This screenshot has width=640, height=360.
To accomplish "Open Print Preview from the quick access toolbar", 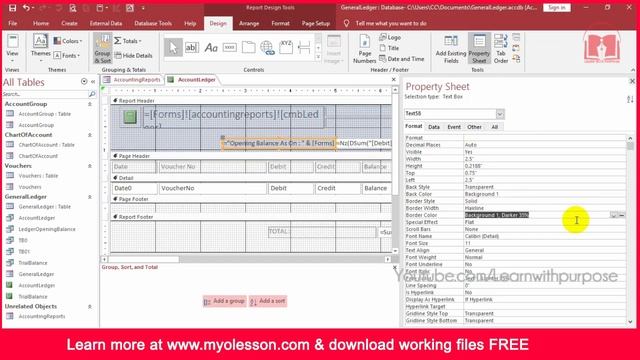I will click(x=73, y=8).
